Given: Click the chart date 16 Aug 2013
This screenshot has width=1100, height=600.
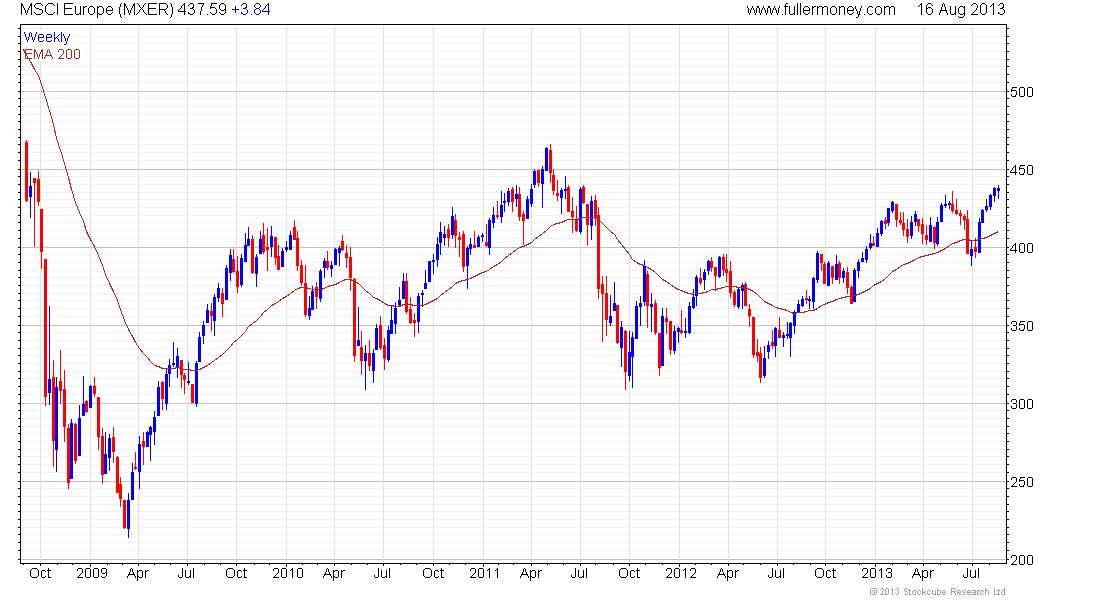Looking at the screenshot, I should click(x=961, y=10).
